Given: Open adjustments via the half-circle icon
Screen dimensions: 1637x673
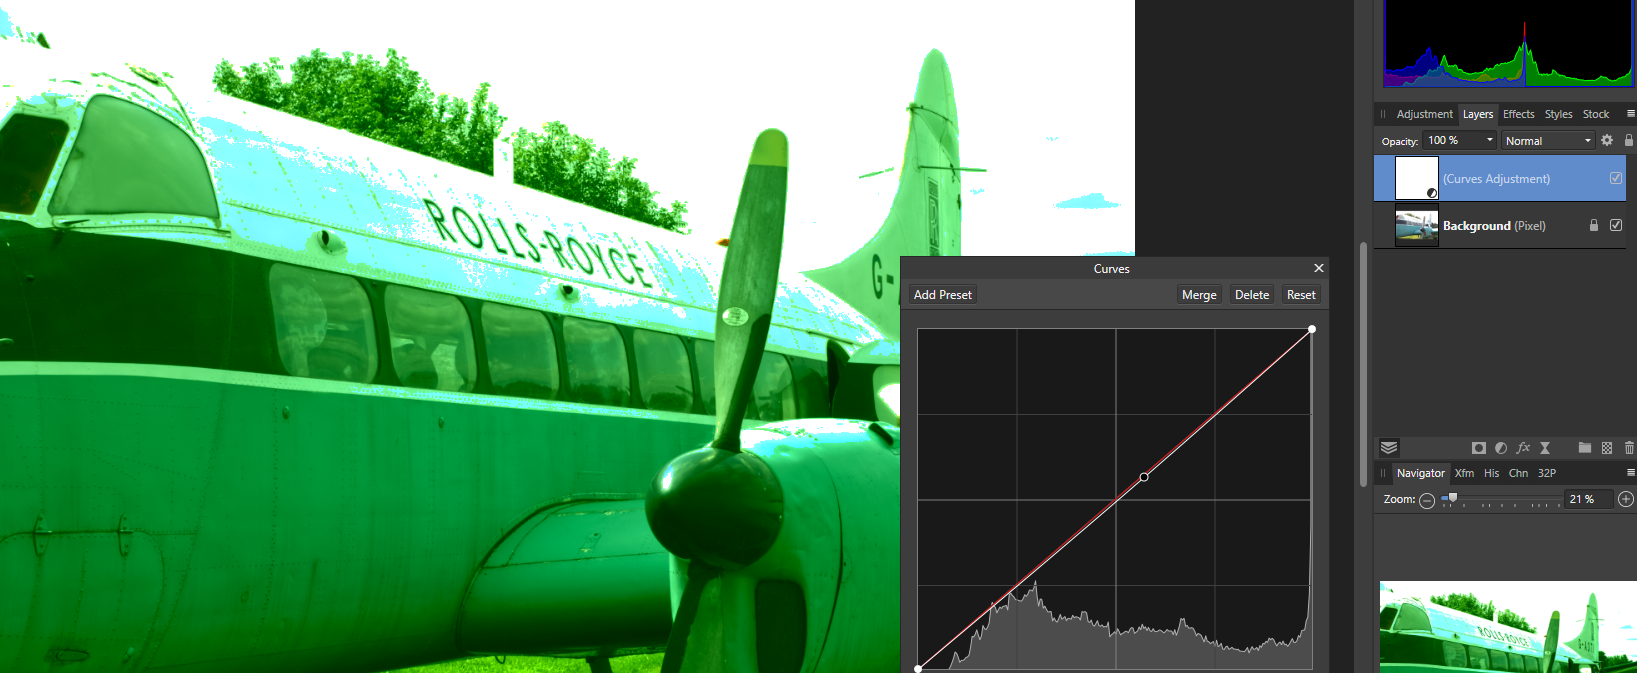Looking at the screenshot, I should 1501,448.
